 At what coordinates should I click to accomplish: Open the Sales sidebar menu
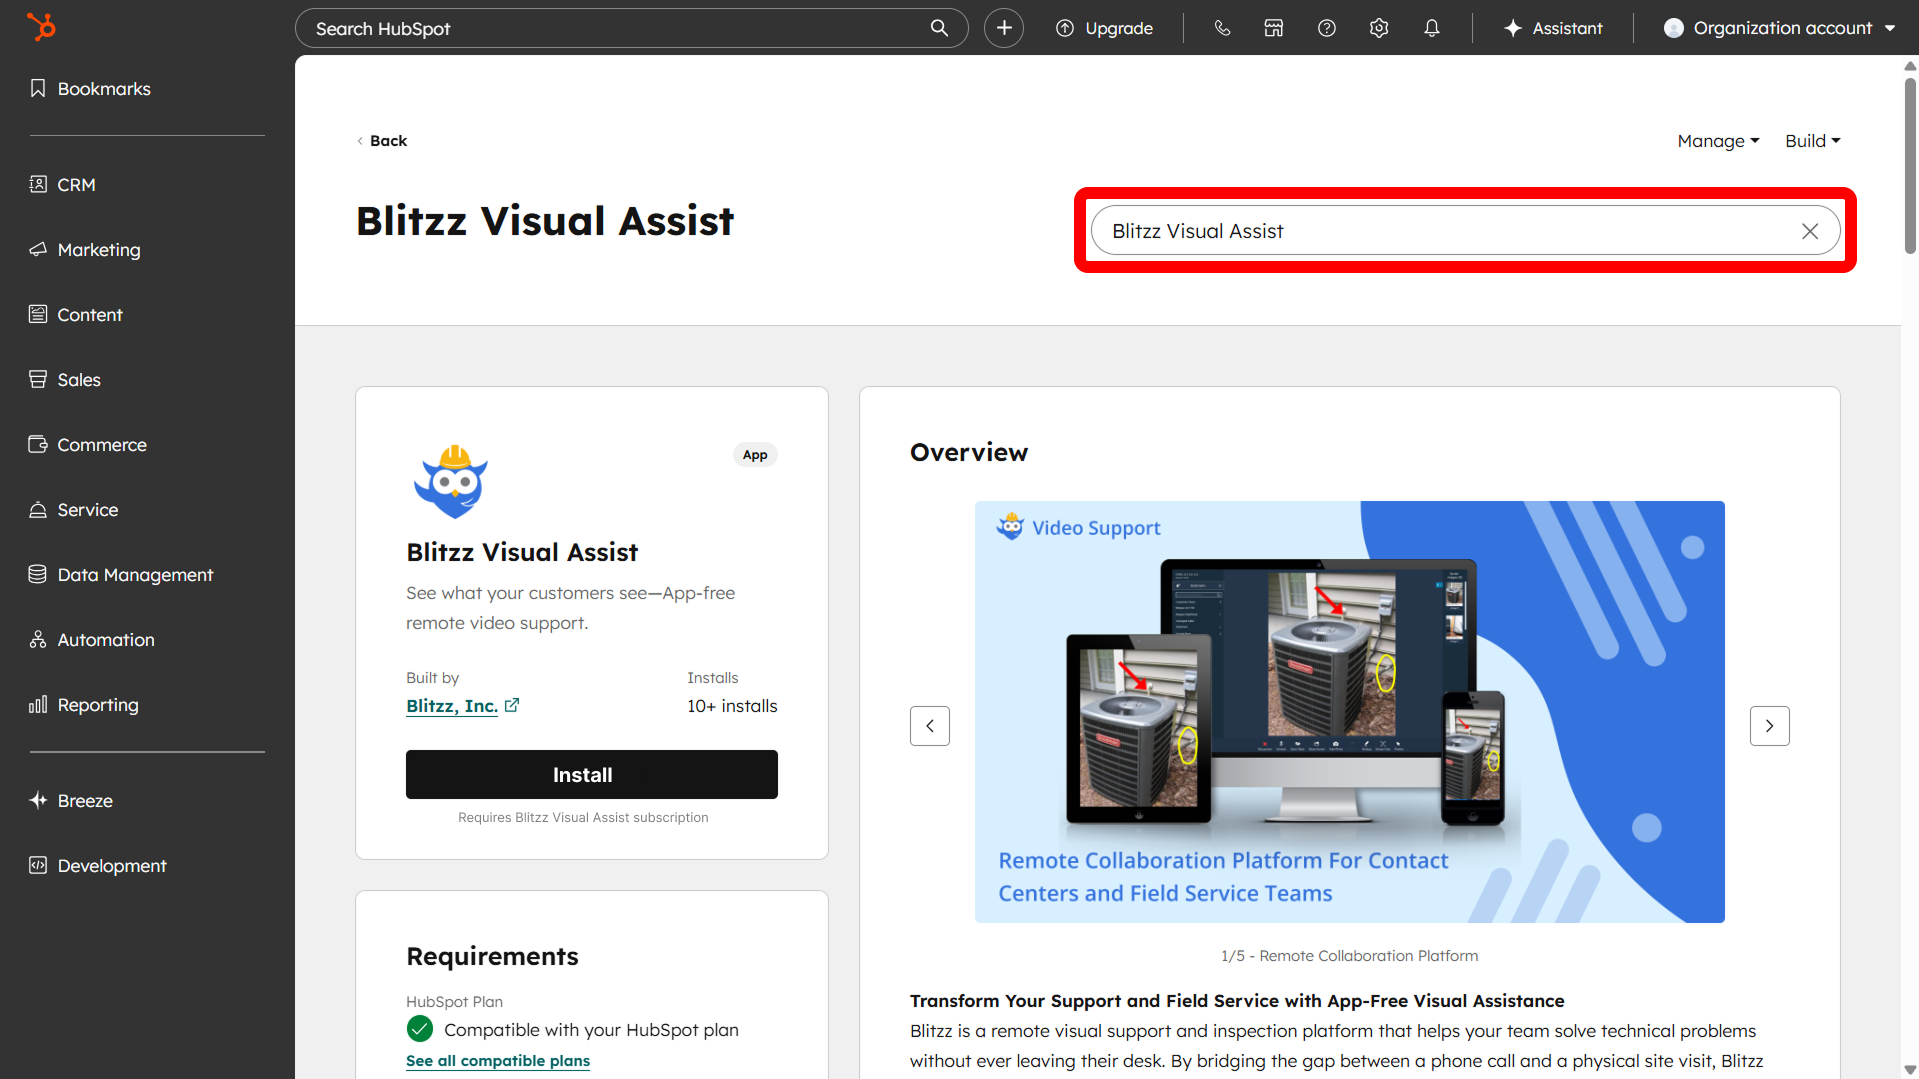[x=79, y=380]
